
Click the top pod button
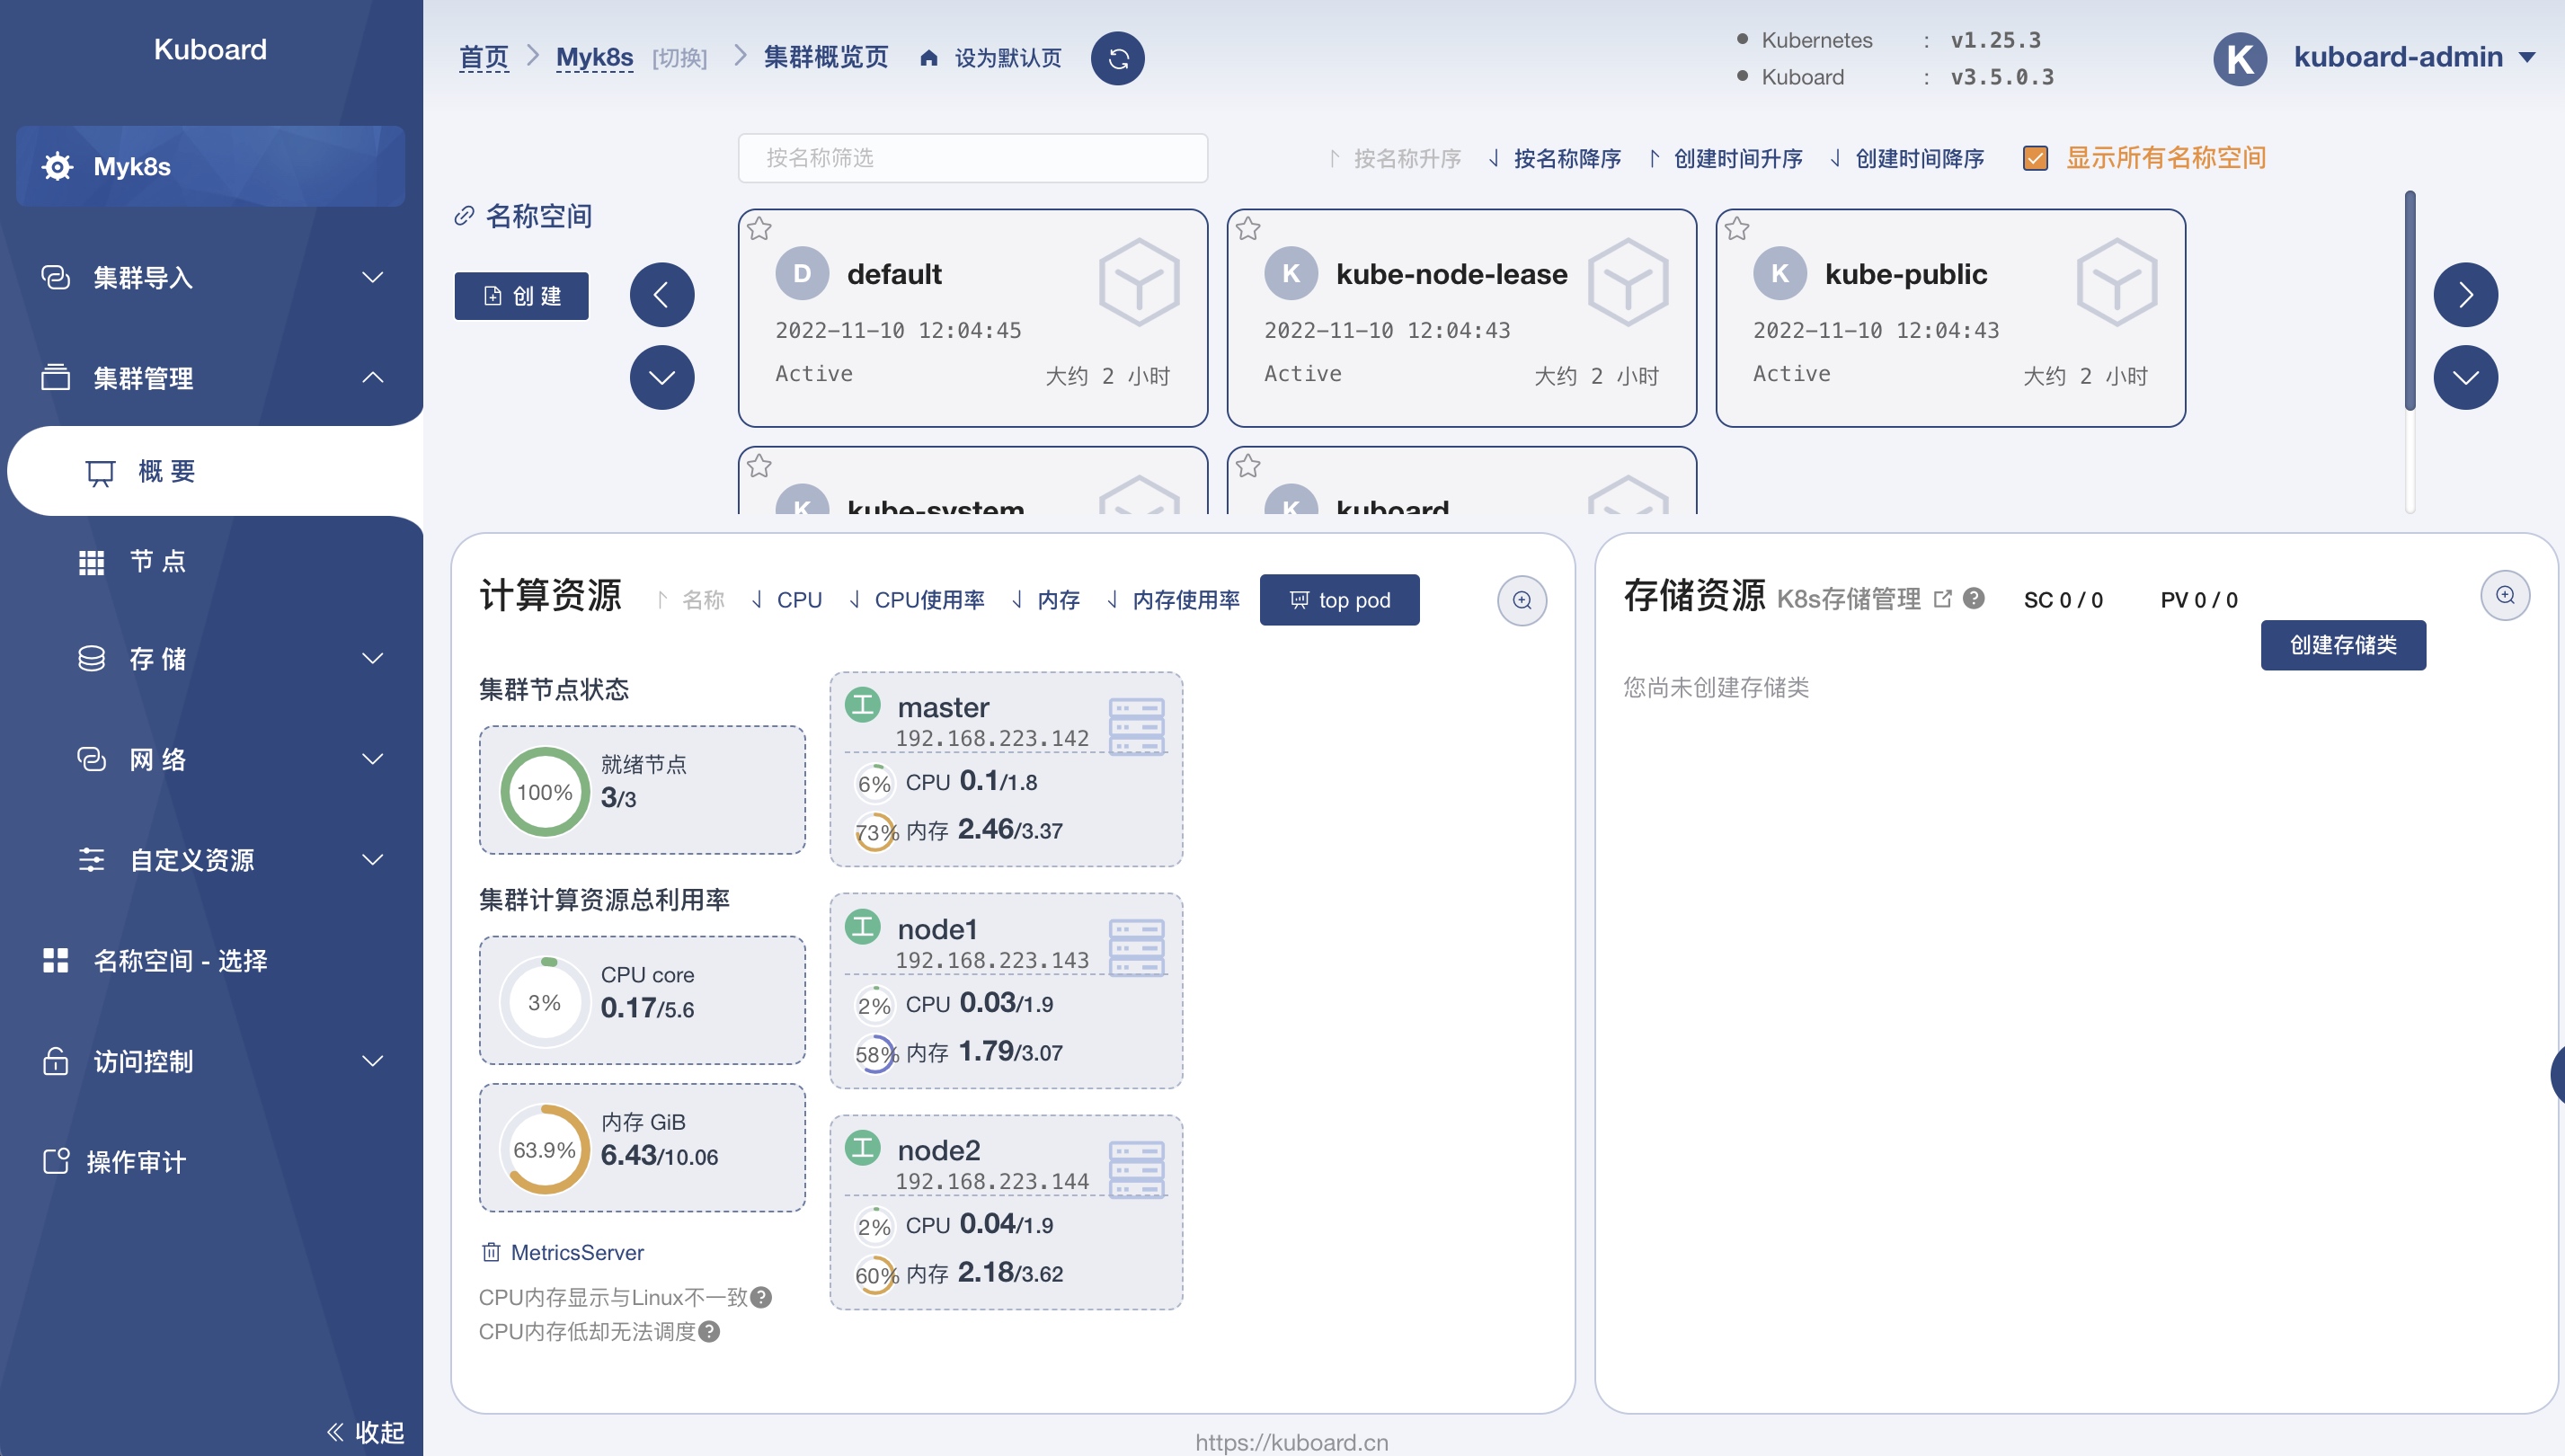1339,600
